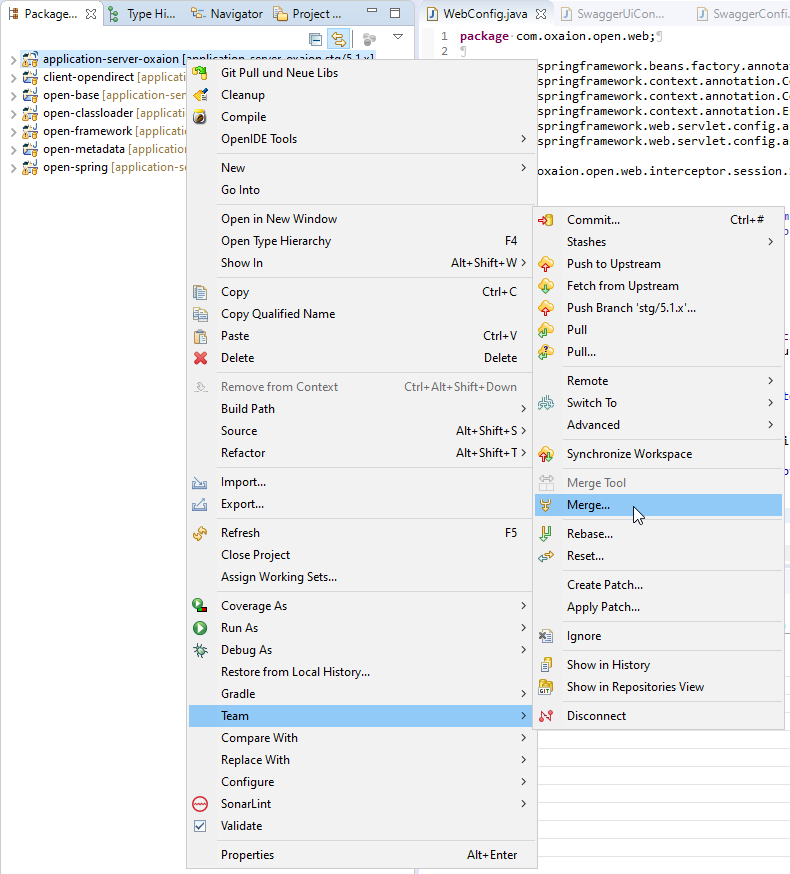Viewport: 790px width, 874px height.
Task: Click the Commit icon in Team submenu
Action: point(546,220)
